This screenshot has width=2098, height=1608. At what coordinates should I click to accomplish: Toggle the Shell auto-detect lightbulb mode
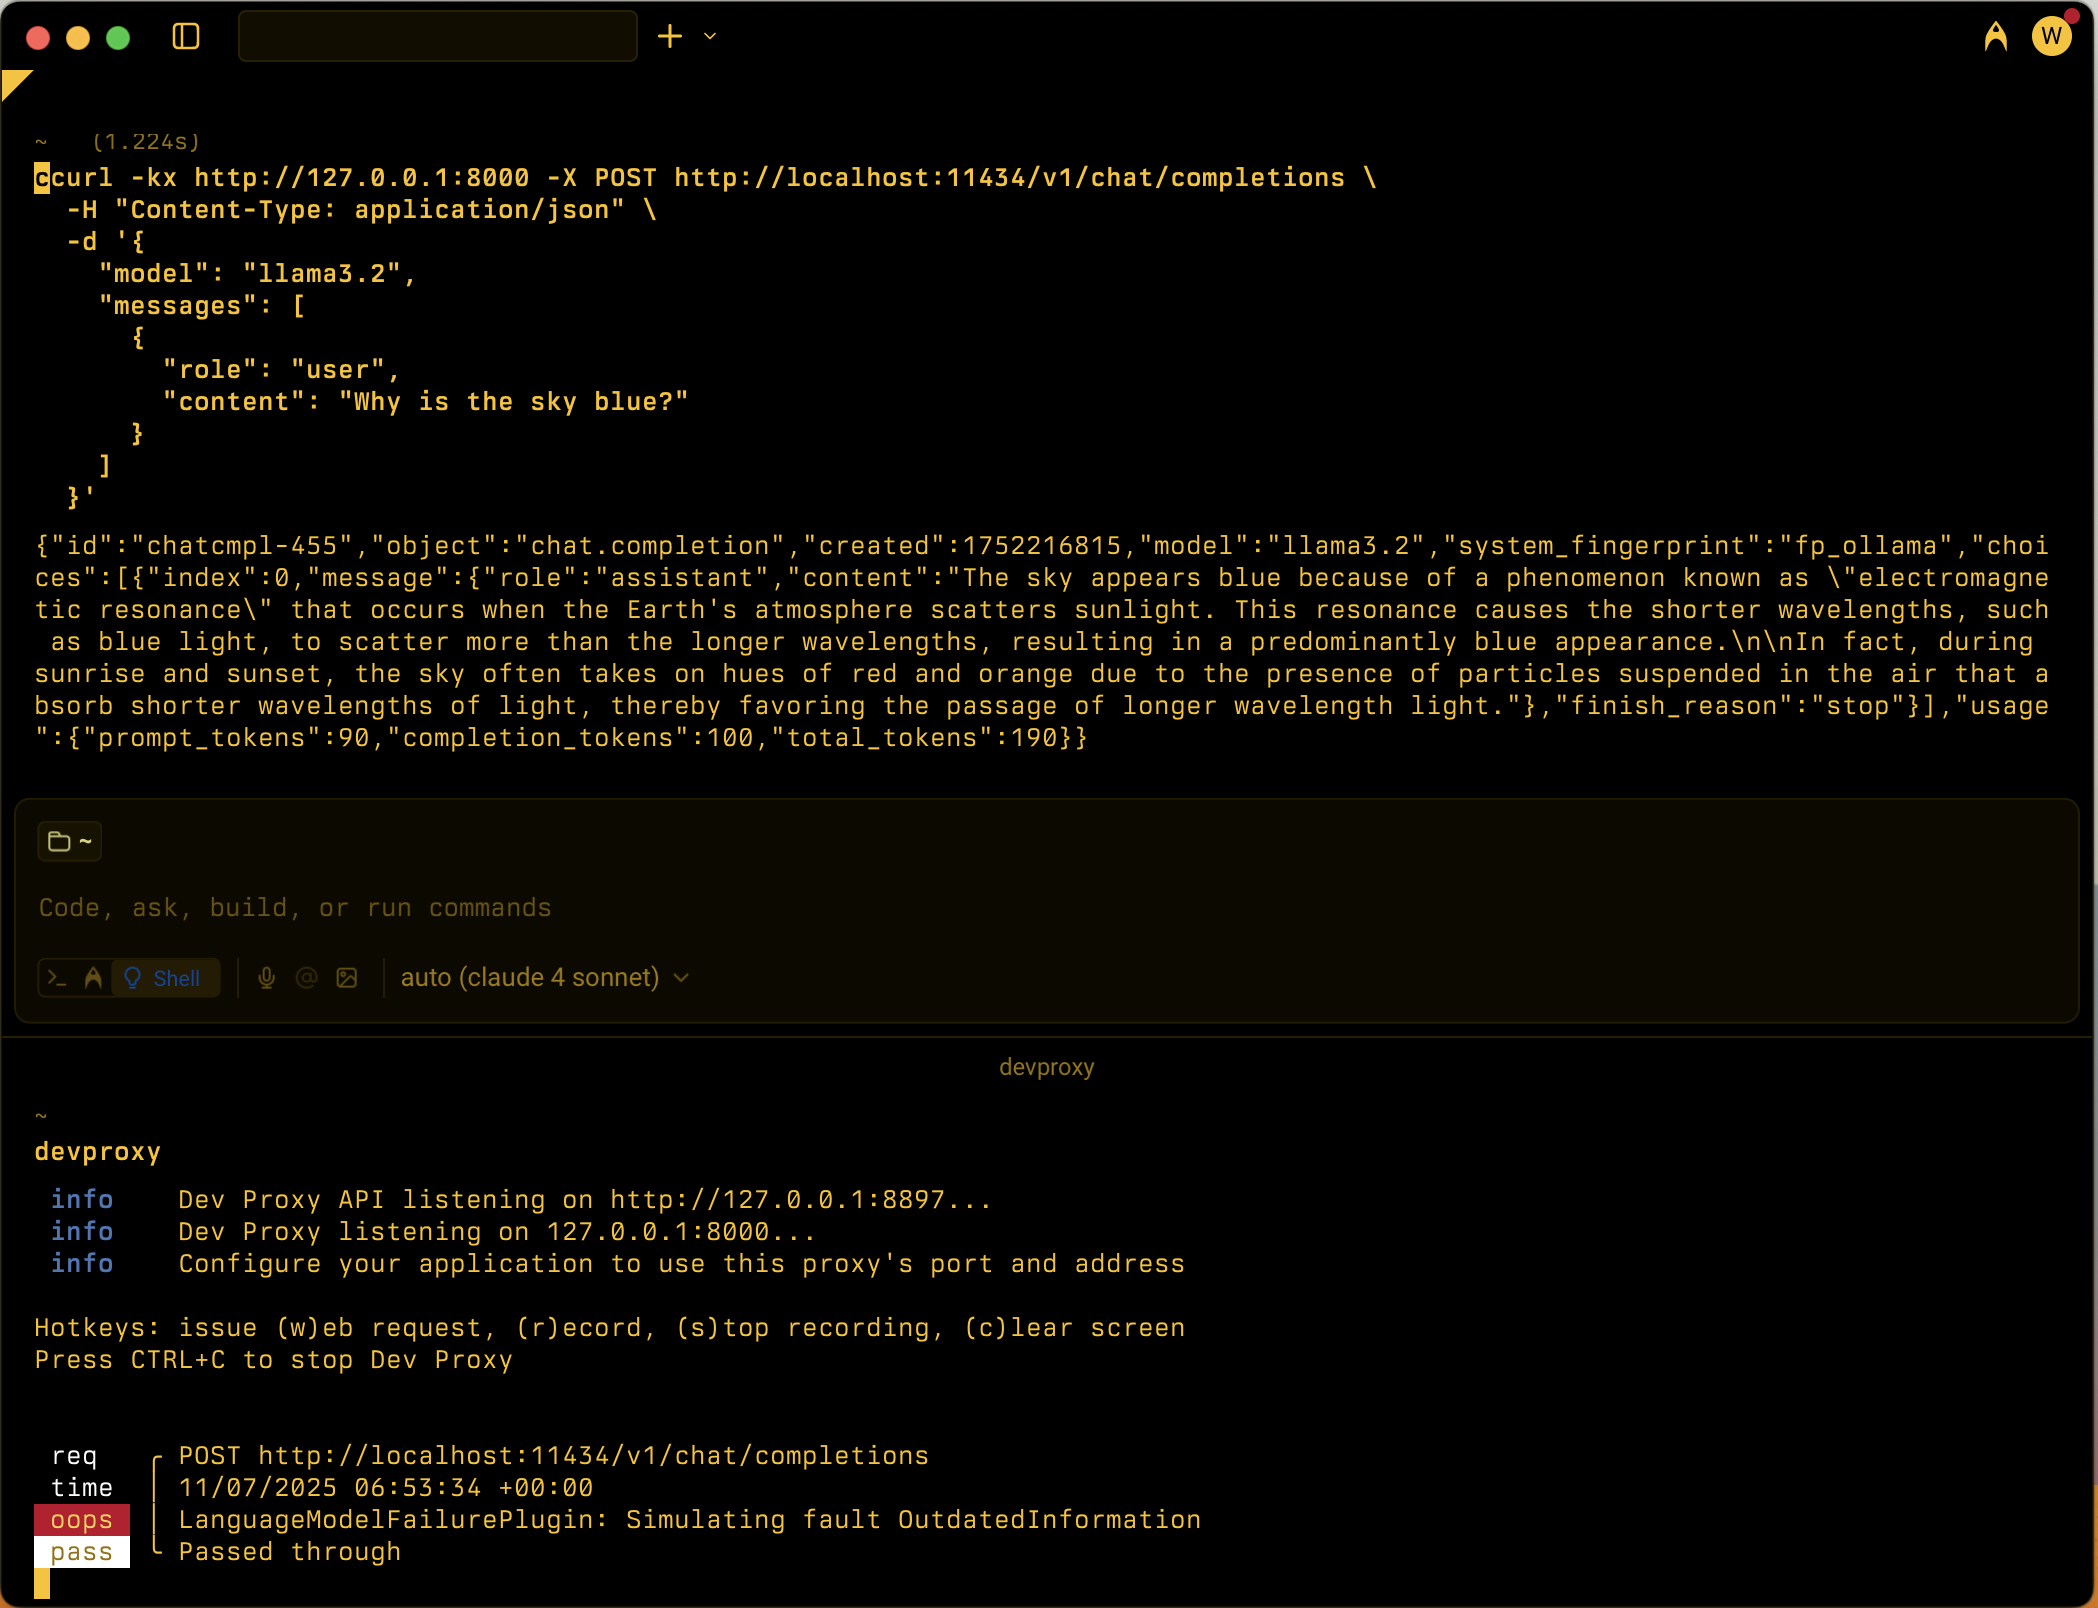point(165,978)
